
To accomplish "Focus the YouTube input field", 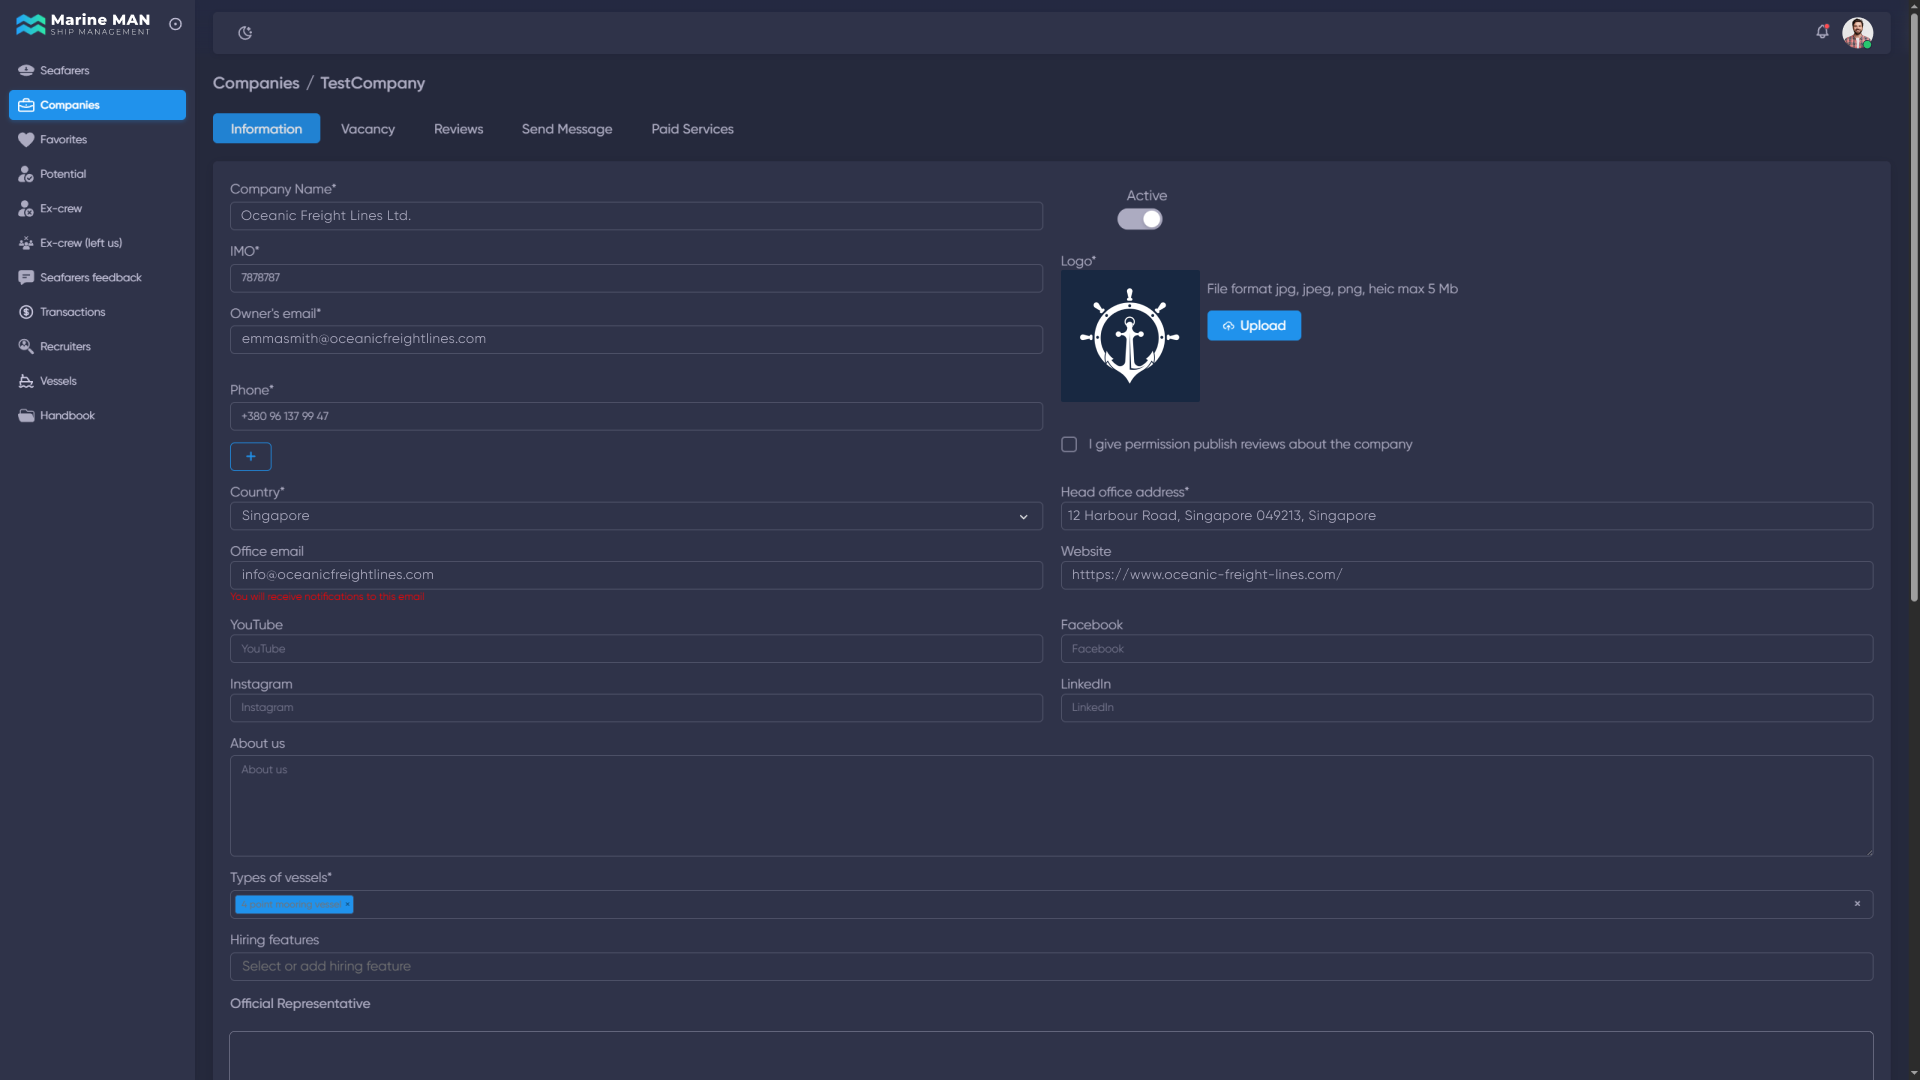I will [636, 649].
